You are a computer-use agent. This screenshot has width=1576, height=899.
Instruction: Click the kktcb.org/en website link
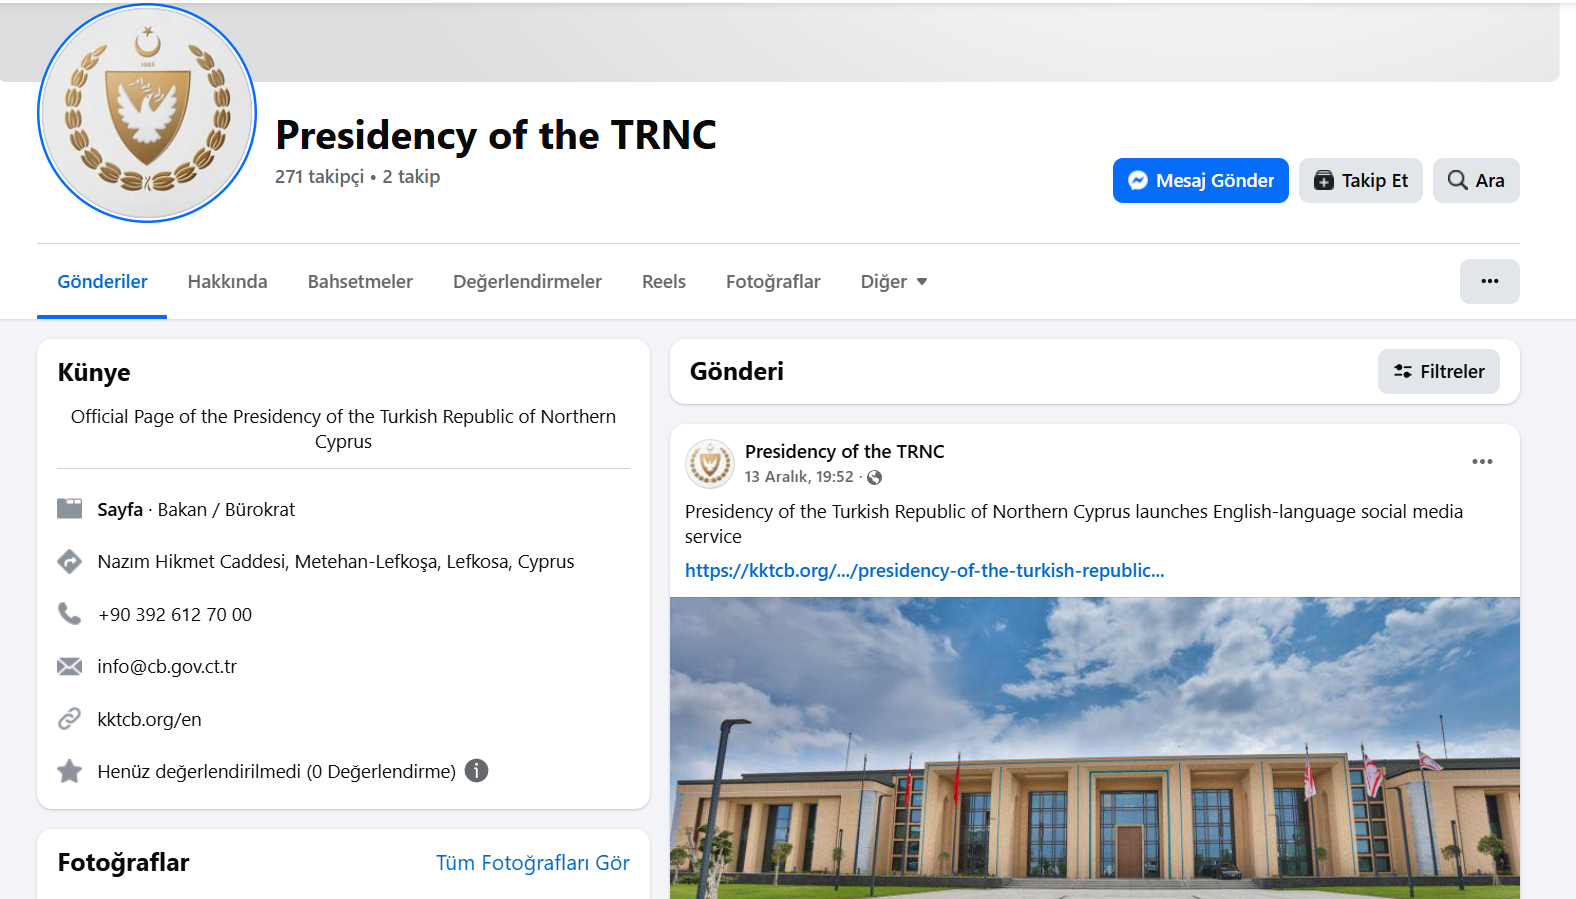(149, 720)
